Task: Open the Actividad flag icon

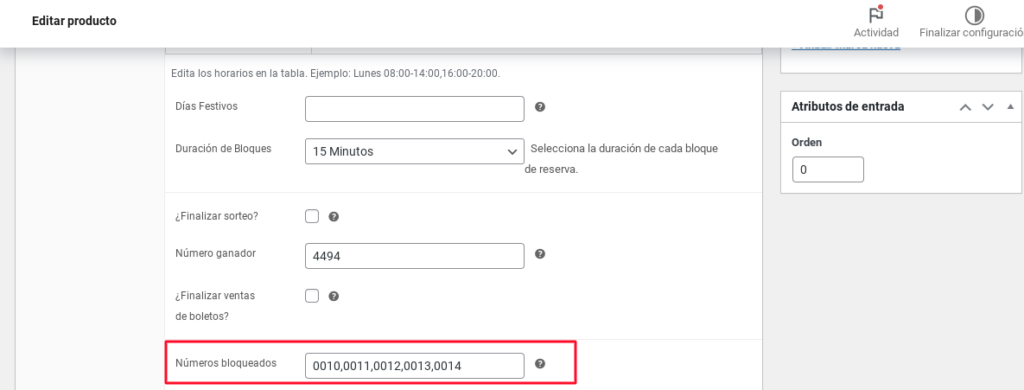Action: [x=876, y=15]
